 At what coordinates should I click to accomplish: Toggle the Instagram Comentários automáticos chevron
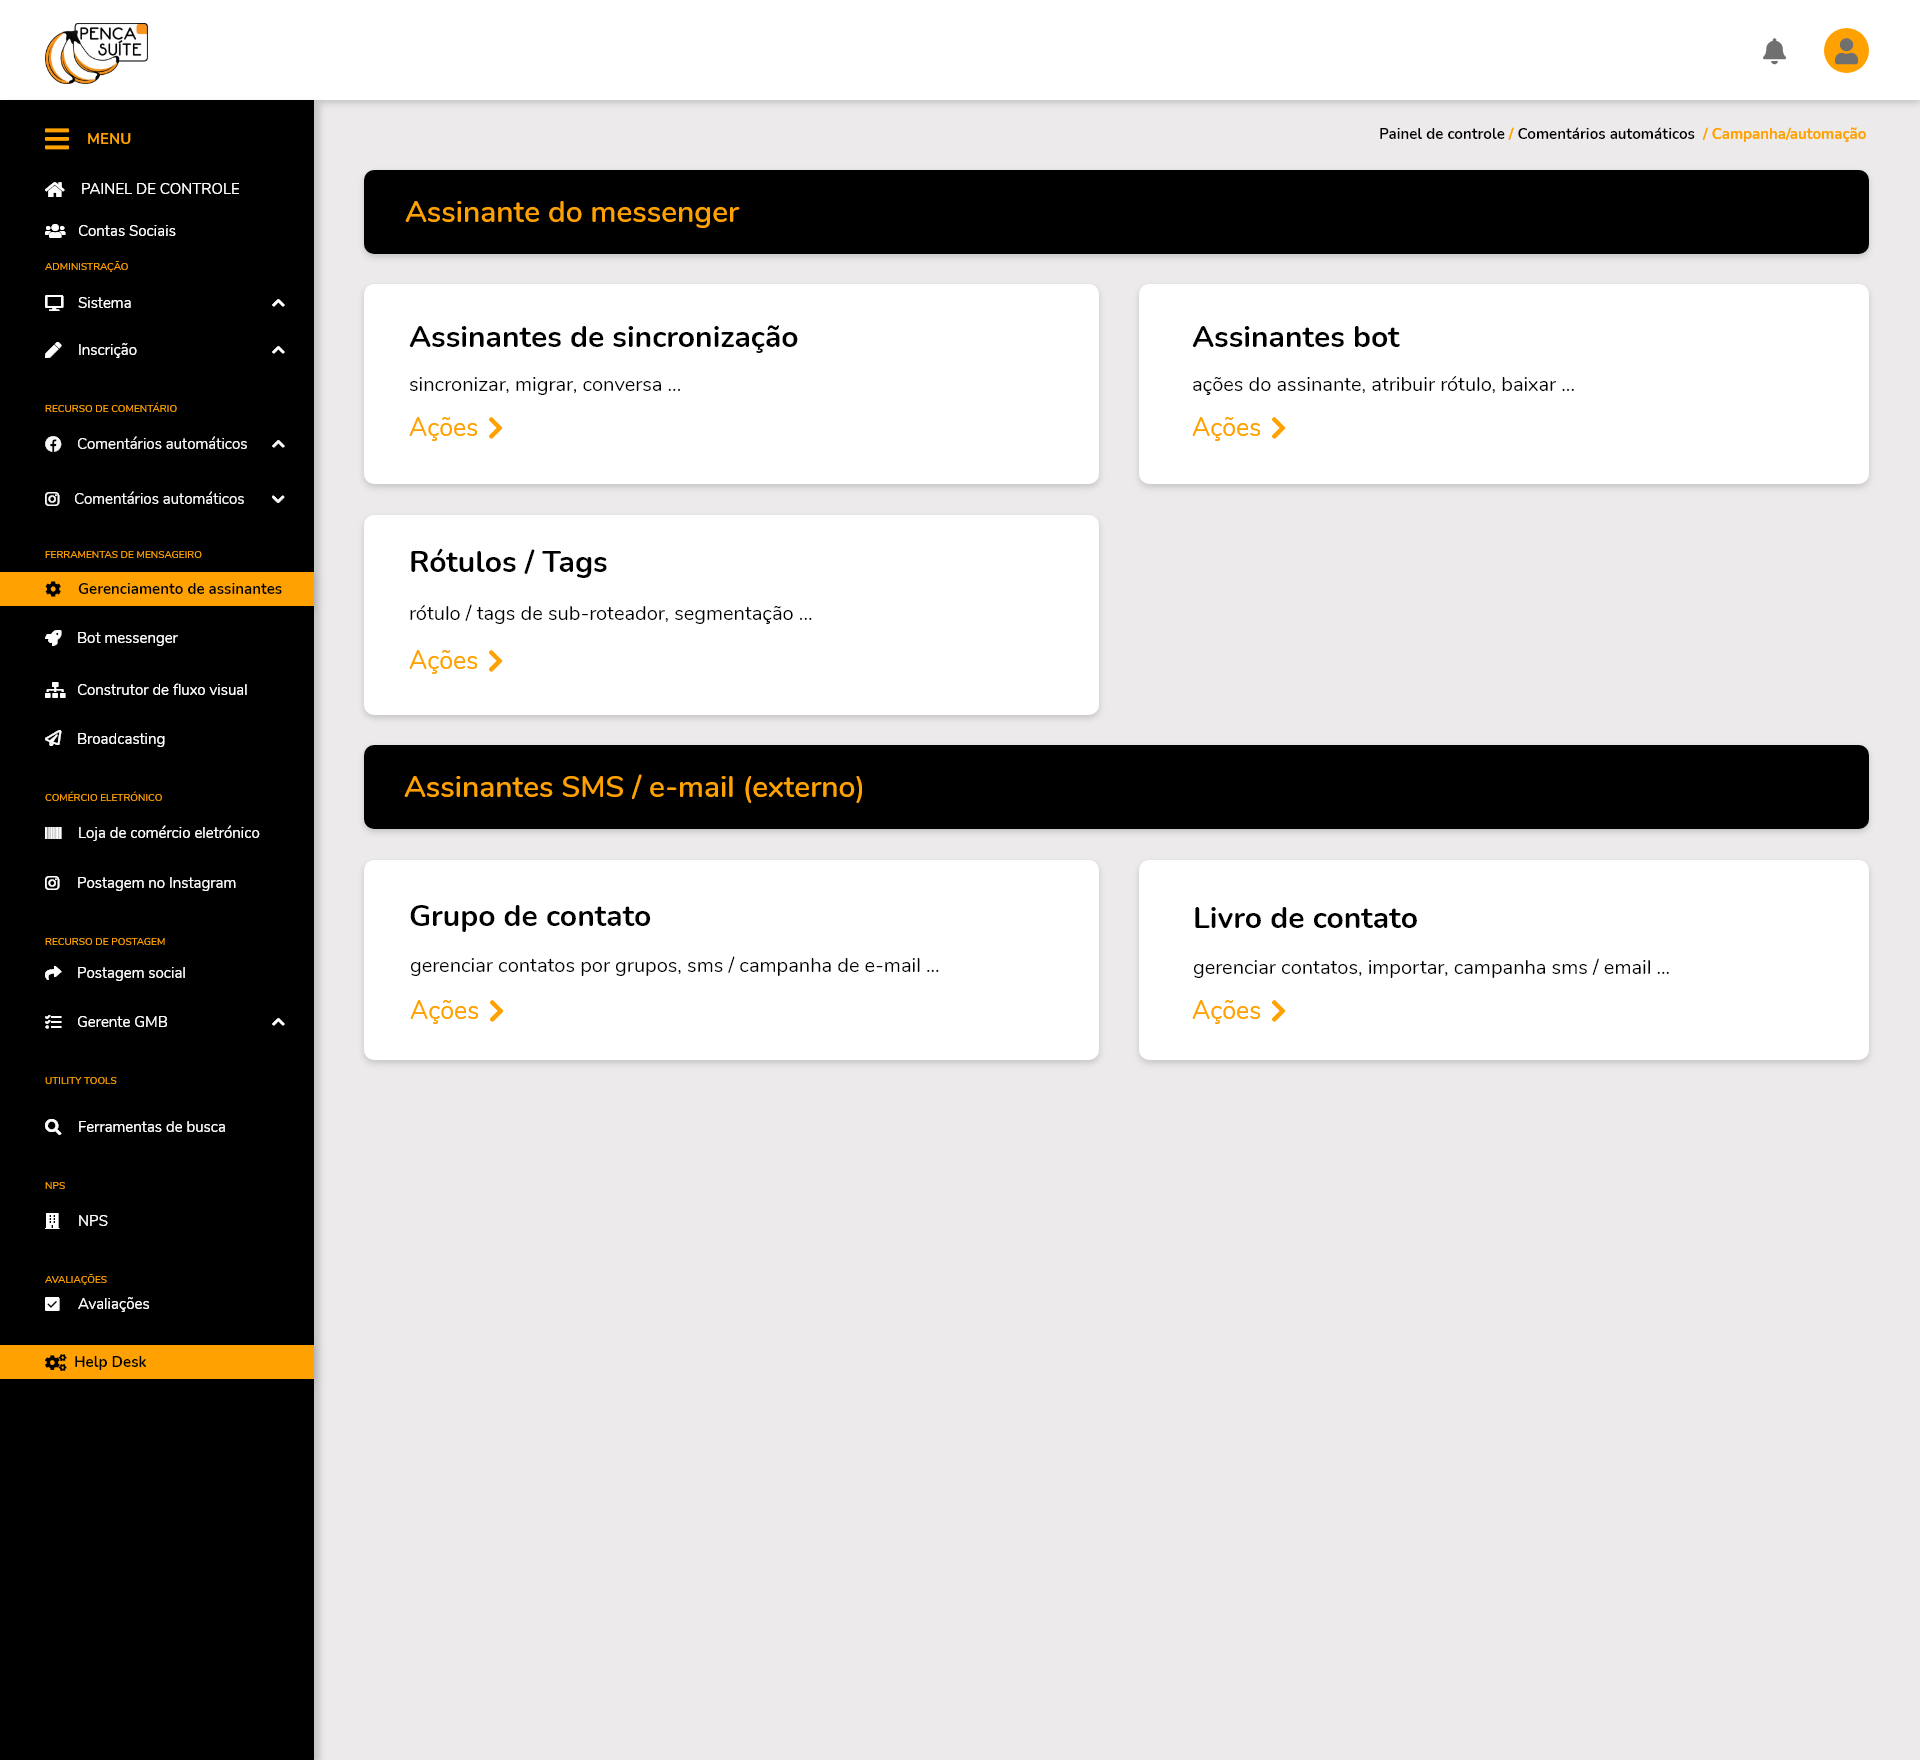point(278,499)
